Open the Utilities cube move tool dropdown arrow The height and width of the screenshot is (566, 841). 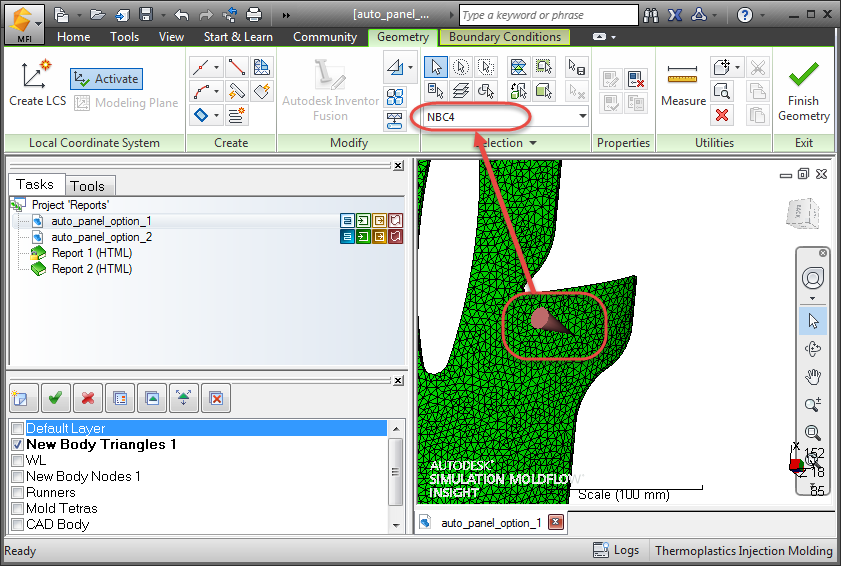737,68
